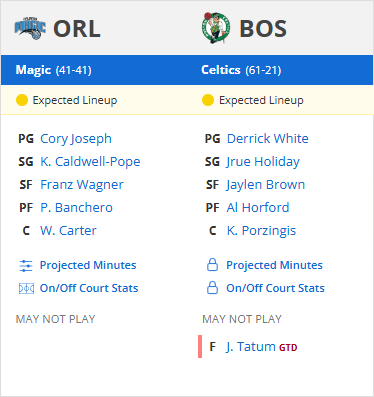Image resolution: width=374 pixels, height=397 pixels.
Task: Open K. Porzingis's player profile
Action: [x=261, y=231]
